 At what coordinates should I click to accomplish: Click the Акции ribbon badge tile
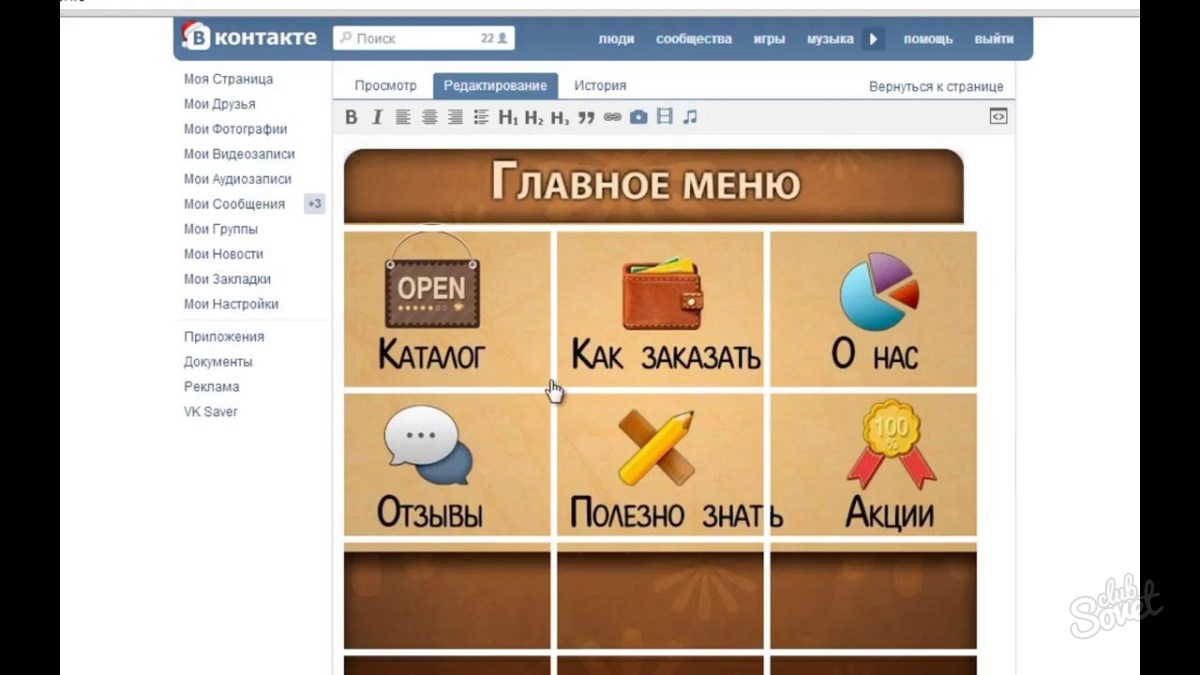coord(873,465)
